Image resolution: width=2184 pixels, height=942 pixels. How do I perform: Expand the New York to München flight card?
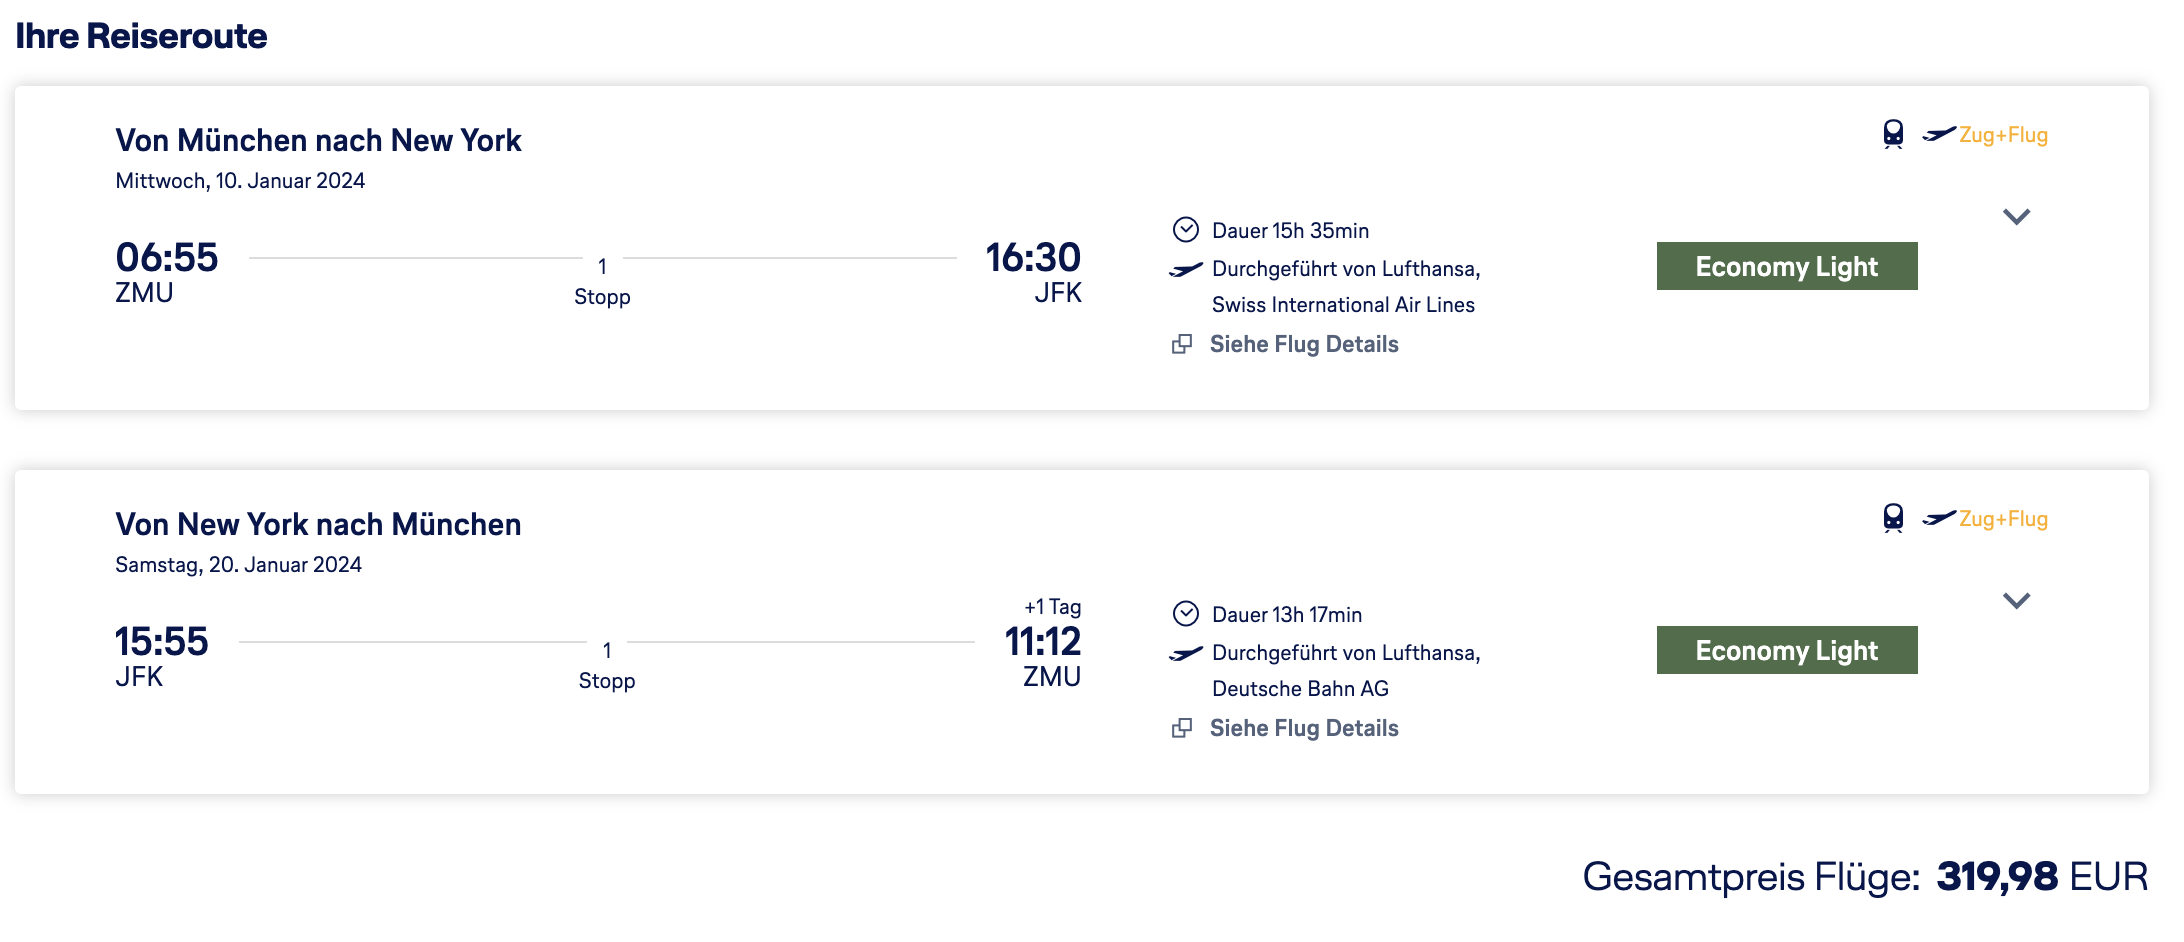pyautogui.click(x=2016, y=601)
